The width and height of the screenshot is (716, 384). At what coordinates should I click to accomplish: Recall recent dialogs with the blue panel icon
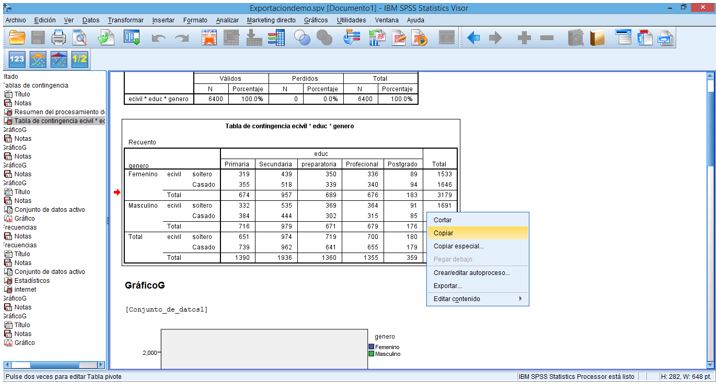132,37
